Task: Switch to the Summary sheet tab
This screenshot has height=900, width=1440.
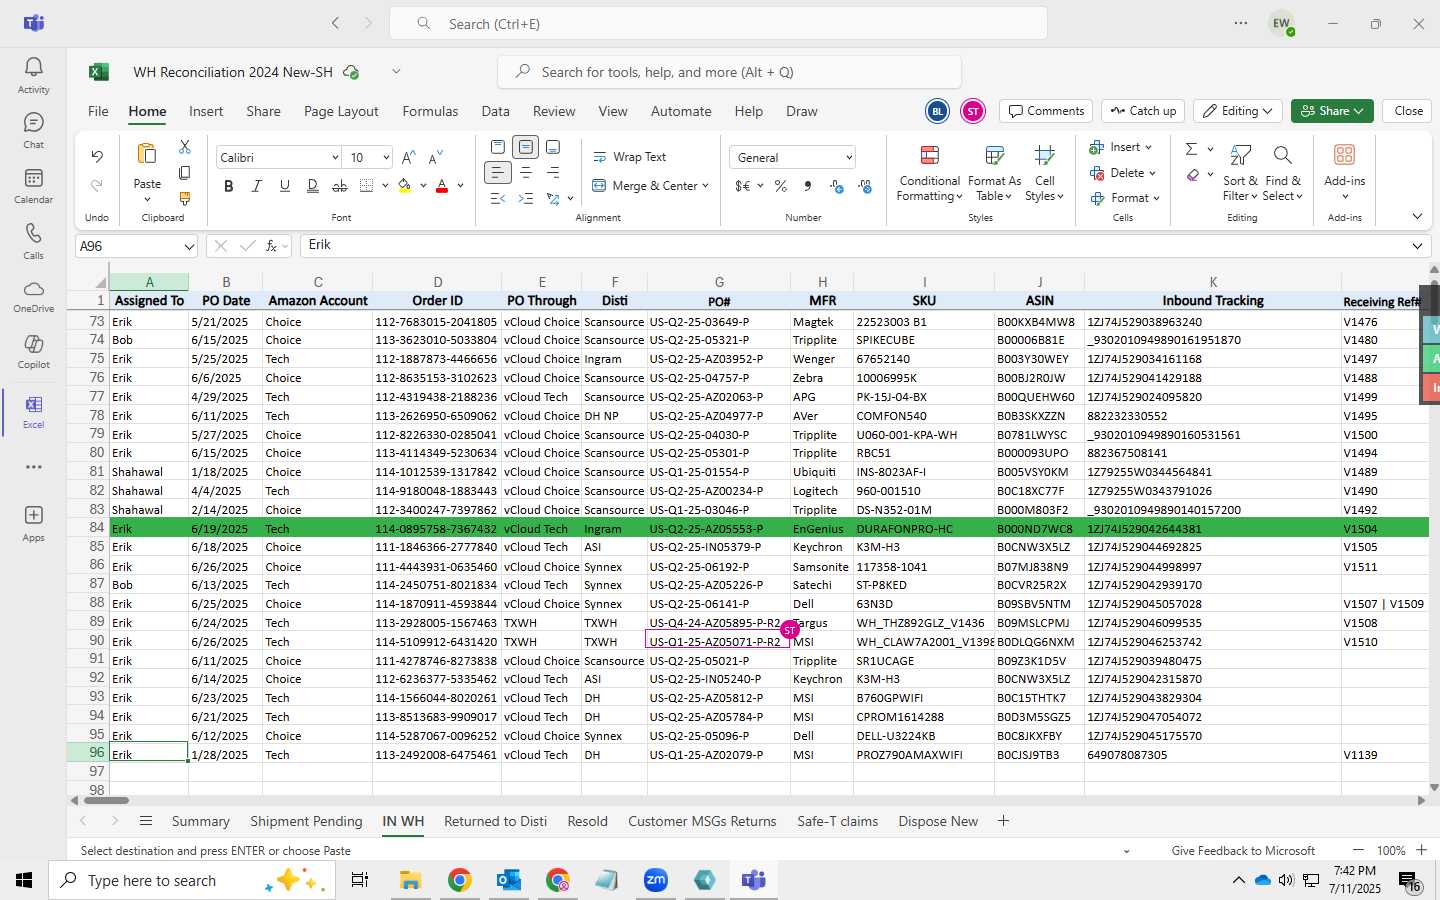Action: tap(200, 821)
